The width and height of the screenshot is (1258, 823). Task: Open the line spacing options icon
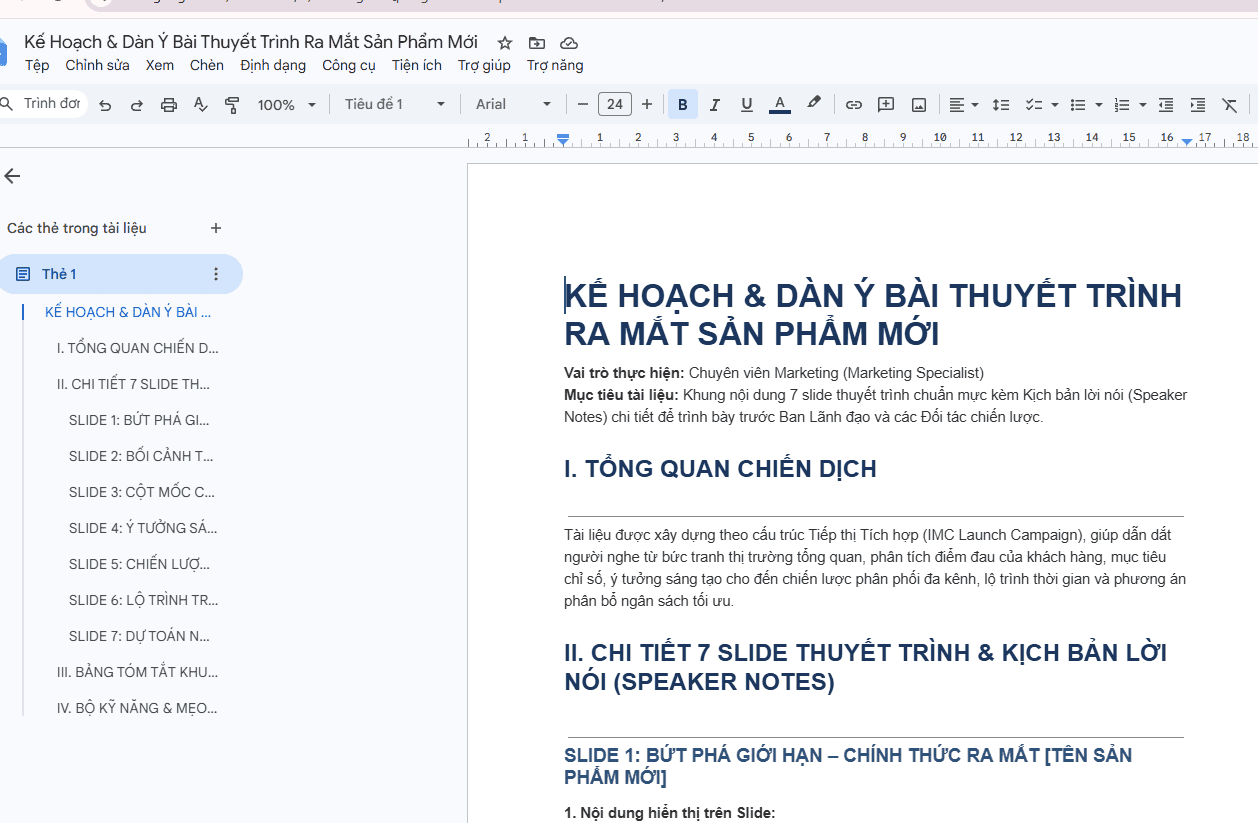[x=1000, y=105]
